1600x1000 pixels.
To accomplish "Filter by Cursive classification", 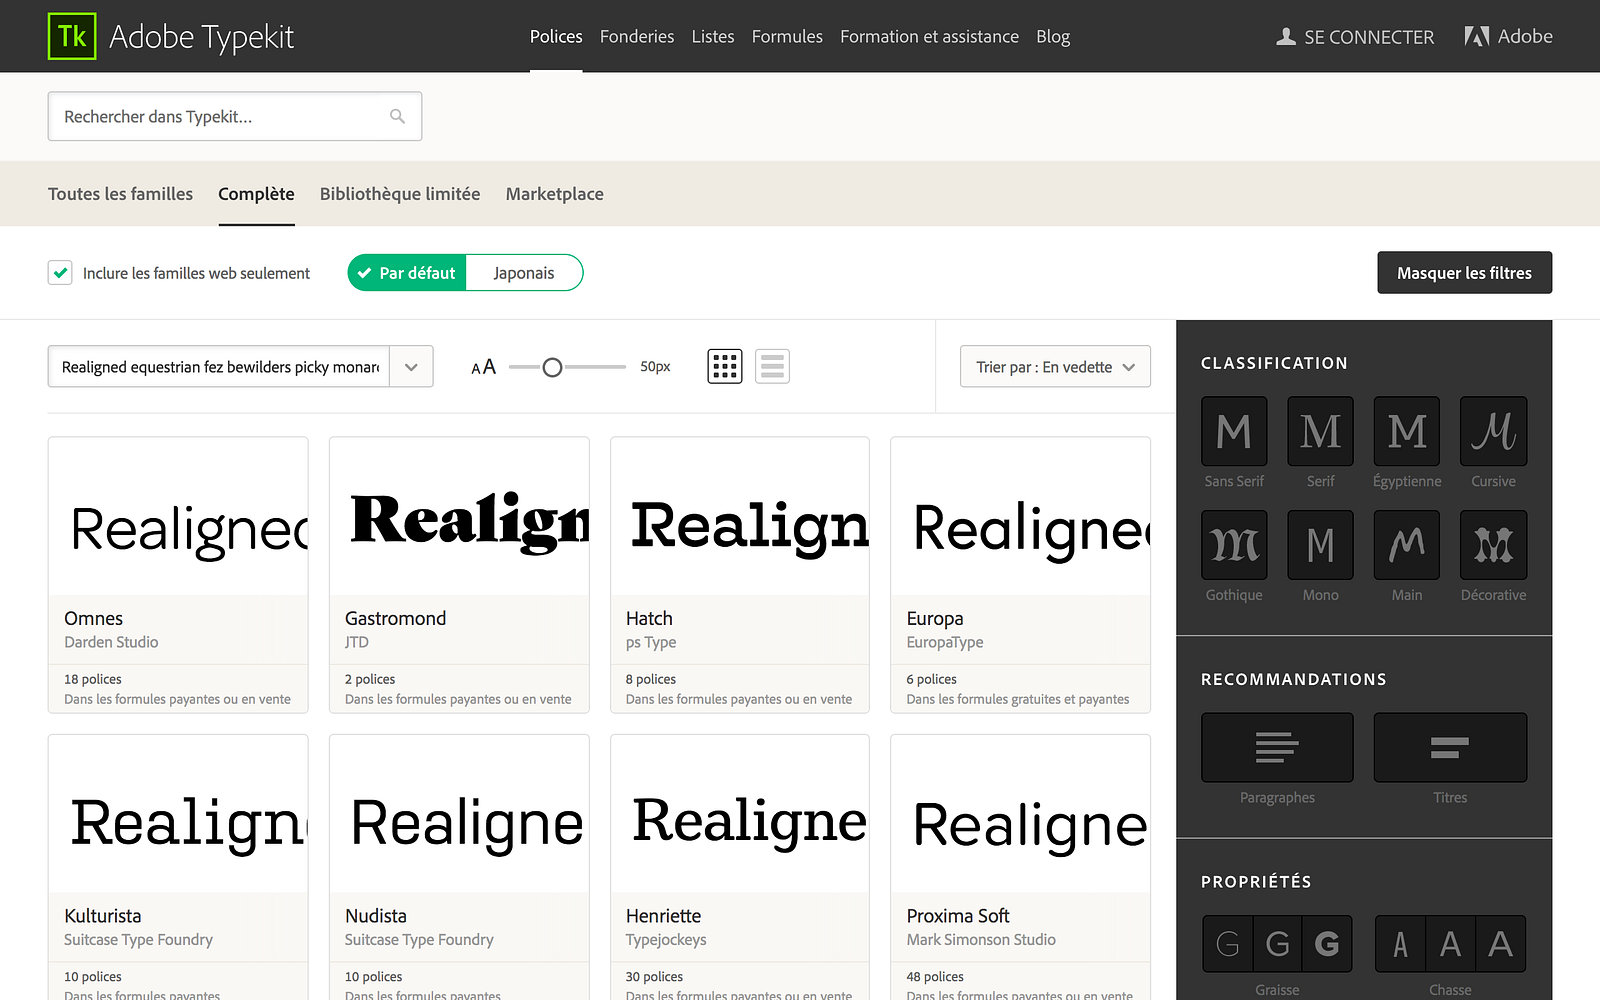I will pyautogui.click(x=1494, y=431).
